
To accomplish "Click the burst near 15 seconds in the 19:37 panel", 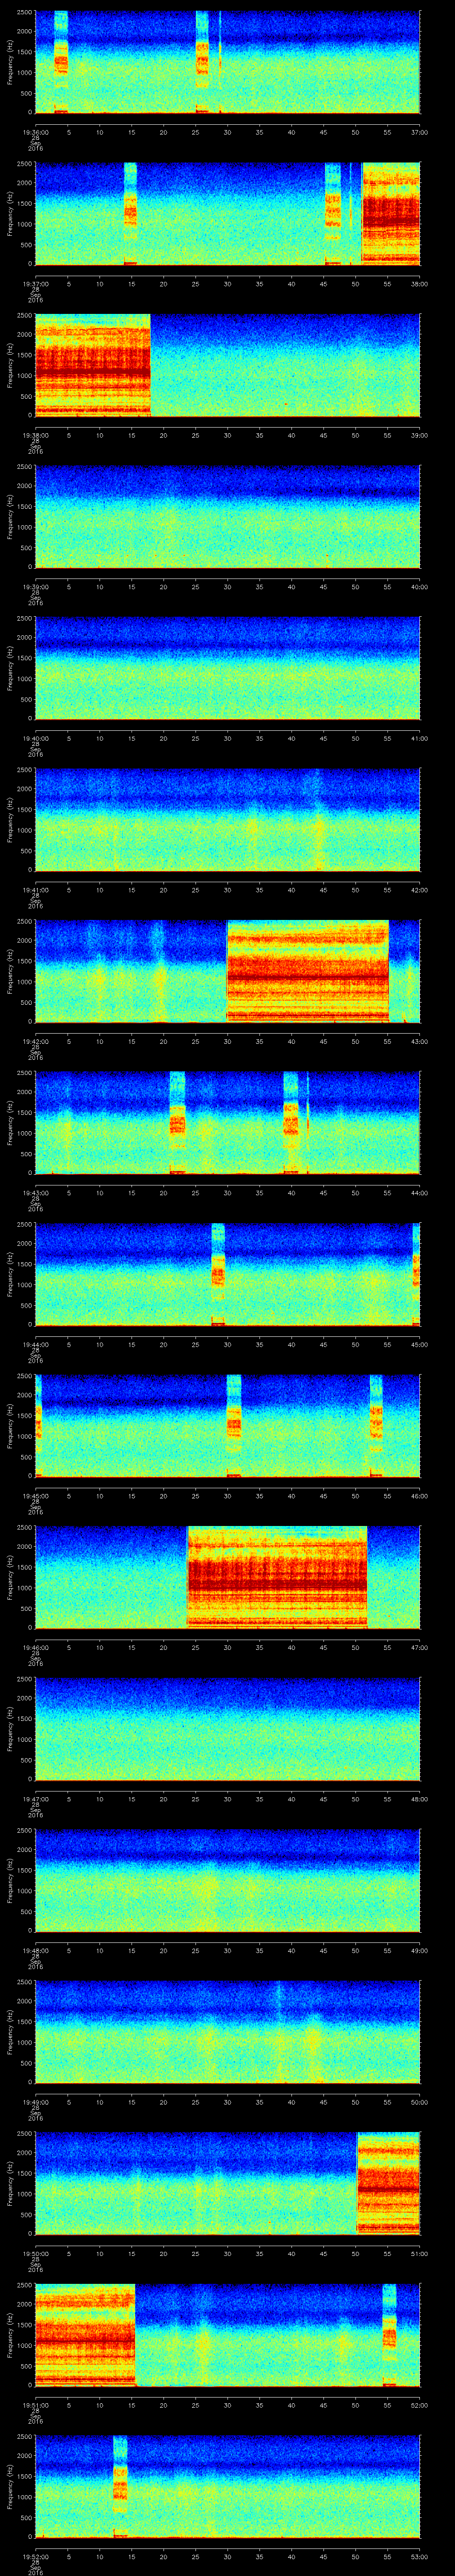I will [130, 212].
